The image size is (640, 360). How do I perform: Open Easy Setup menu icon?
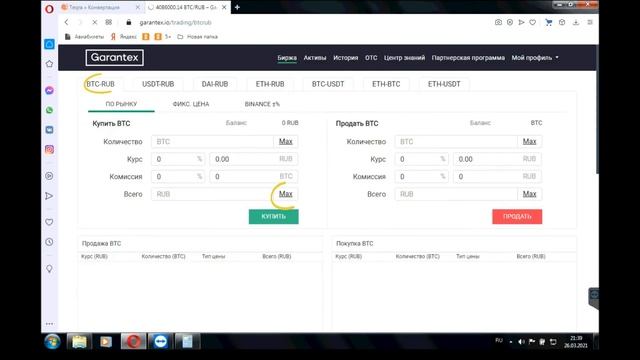click(590, 22)
